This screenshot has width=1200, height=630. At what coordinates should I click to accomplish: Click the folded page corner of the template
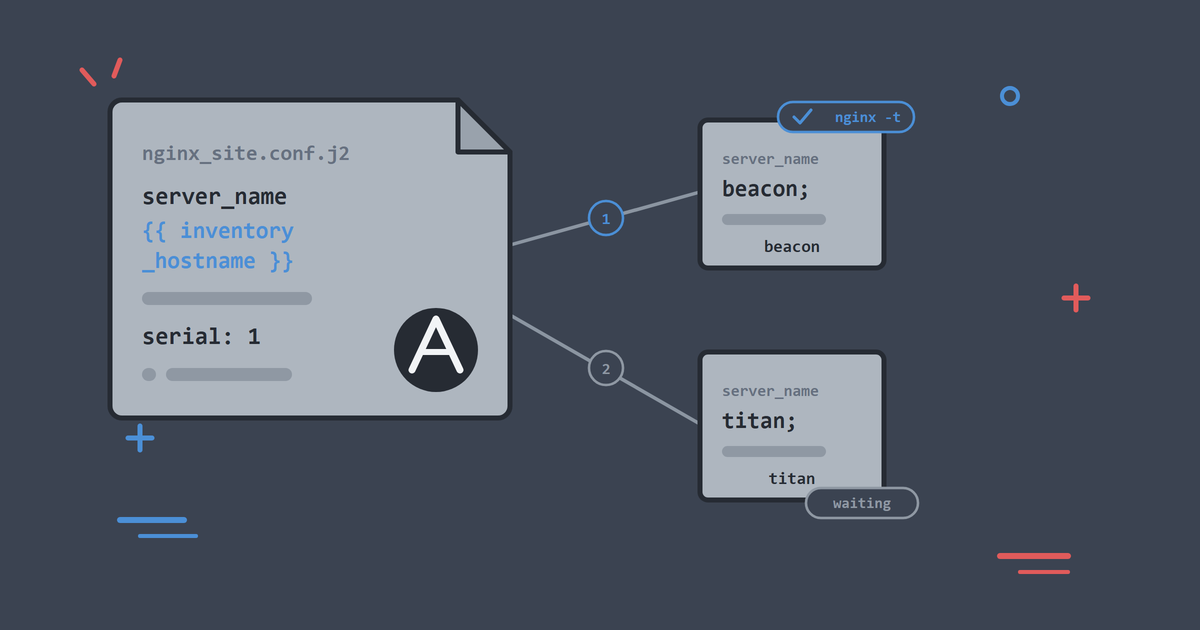coord(483,126)
